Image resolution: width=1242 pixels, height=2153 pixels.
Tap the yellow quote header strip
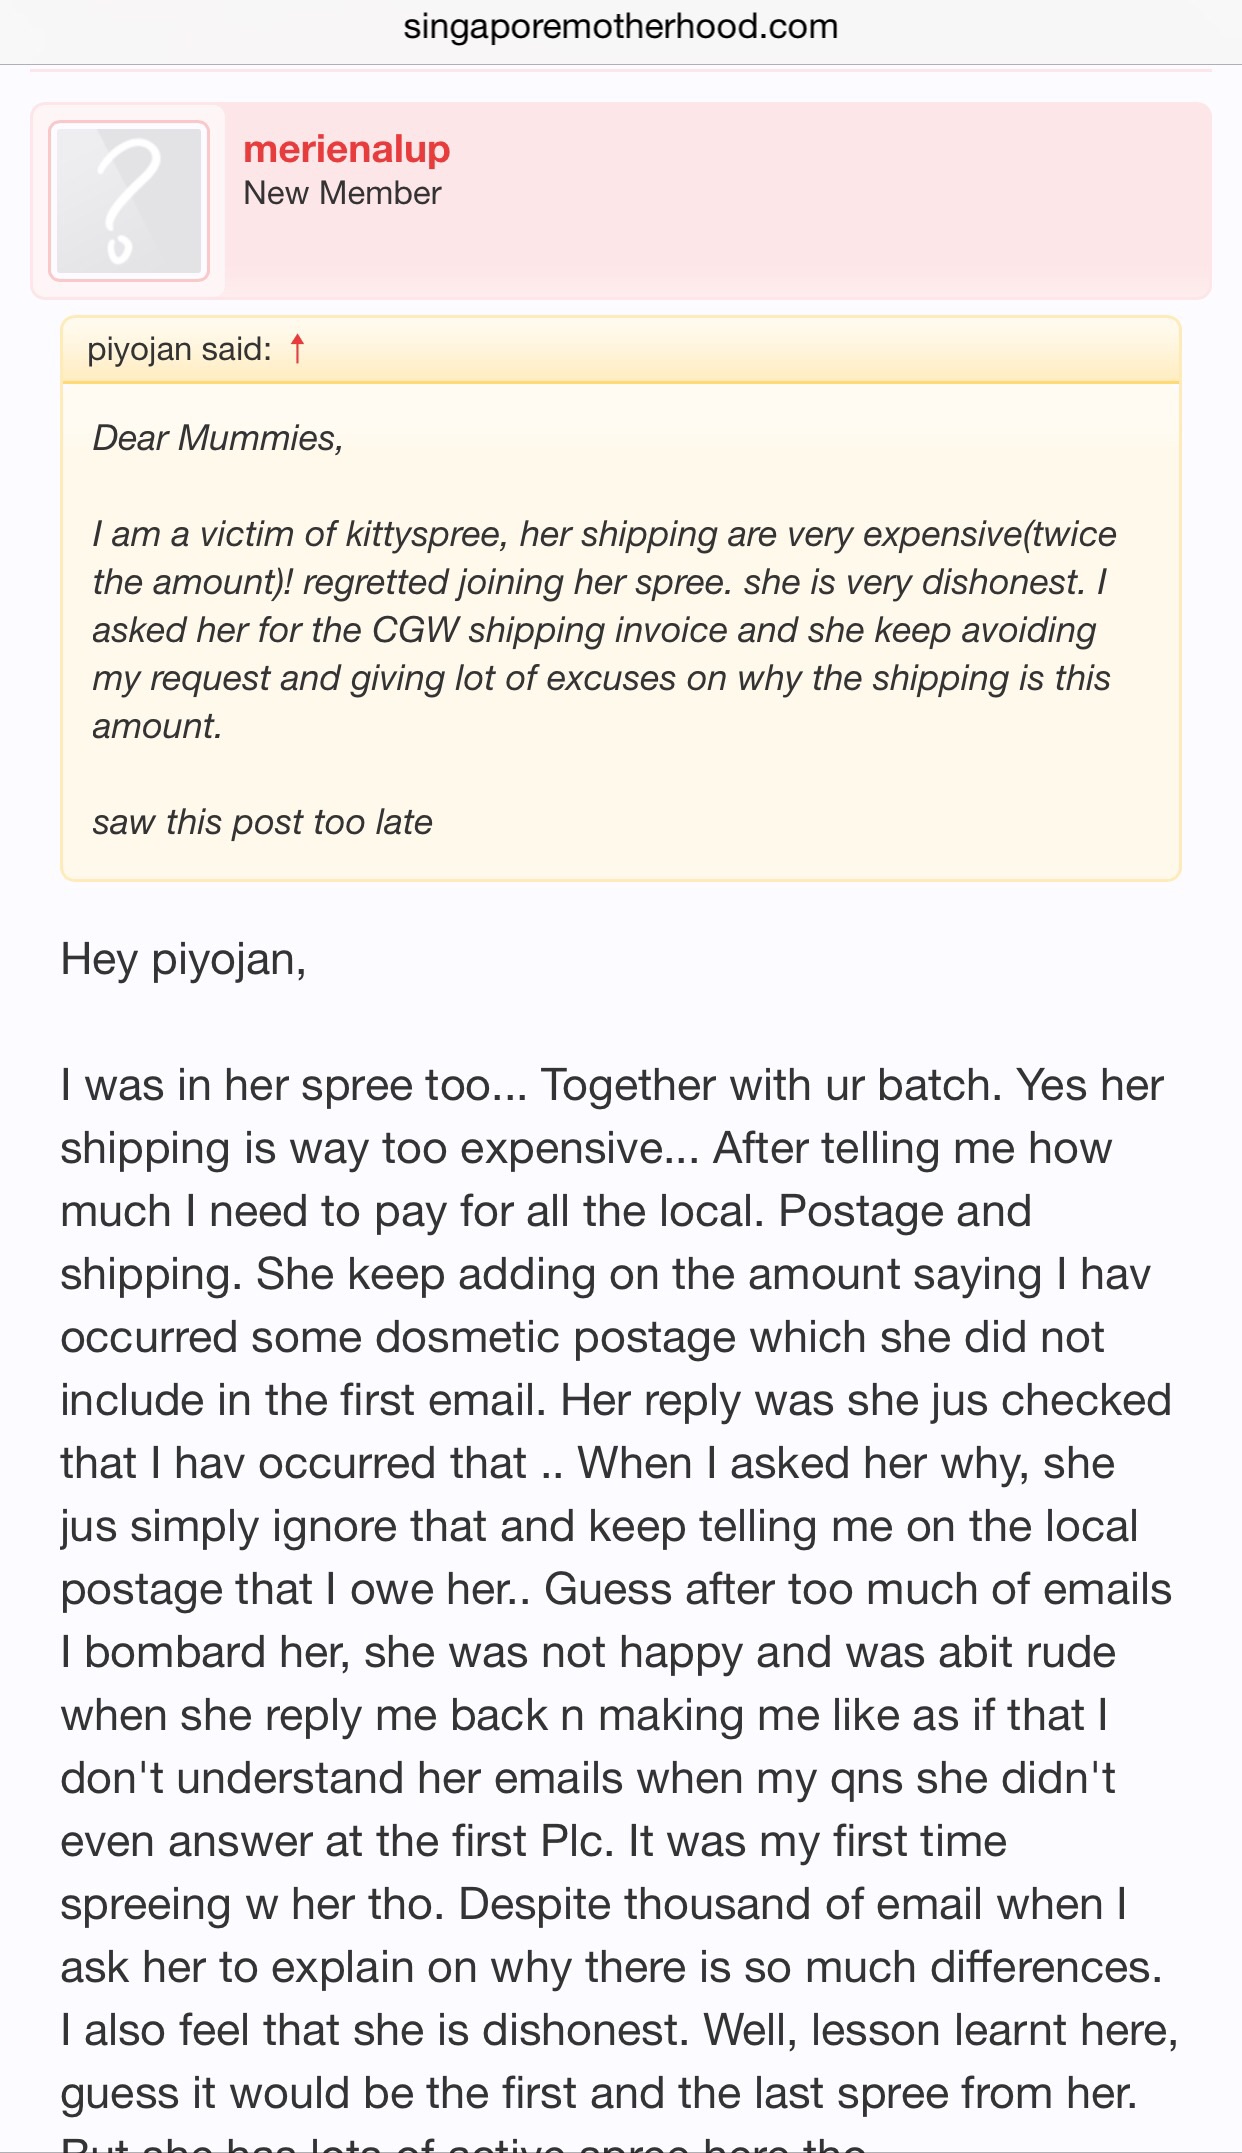click(621, 350)
